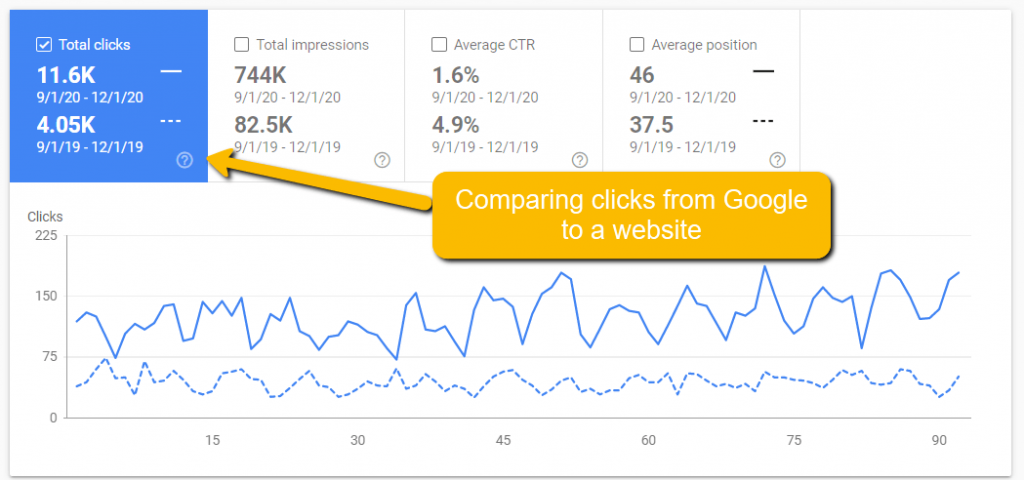The image size is (1024, 480).
Task: Click the 45 label on the chart x-axis
Action: pos(503,440)
